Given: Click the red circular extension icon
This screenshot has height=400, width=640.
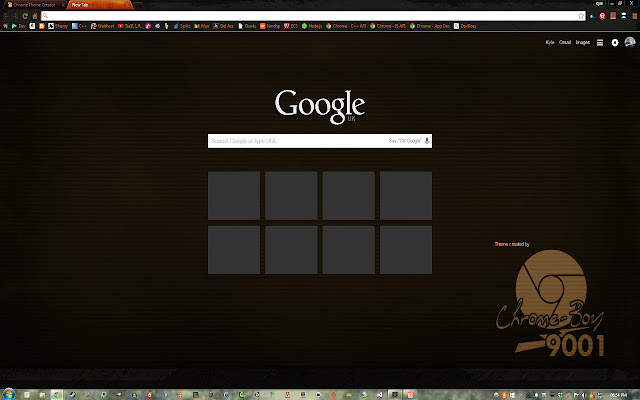Looking at the screenshot, I should click(602, 16).
